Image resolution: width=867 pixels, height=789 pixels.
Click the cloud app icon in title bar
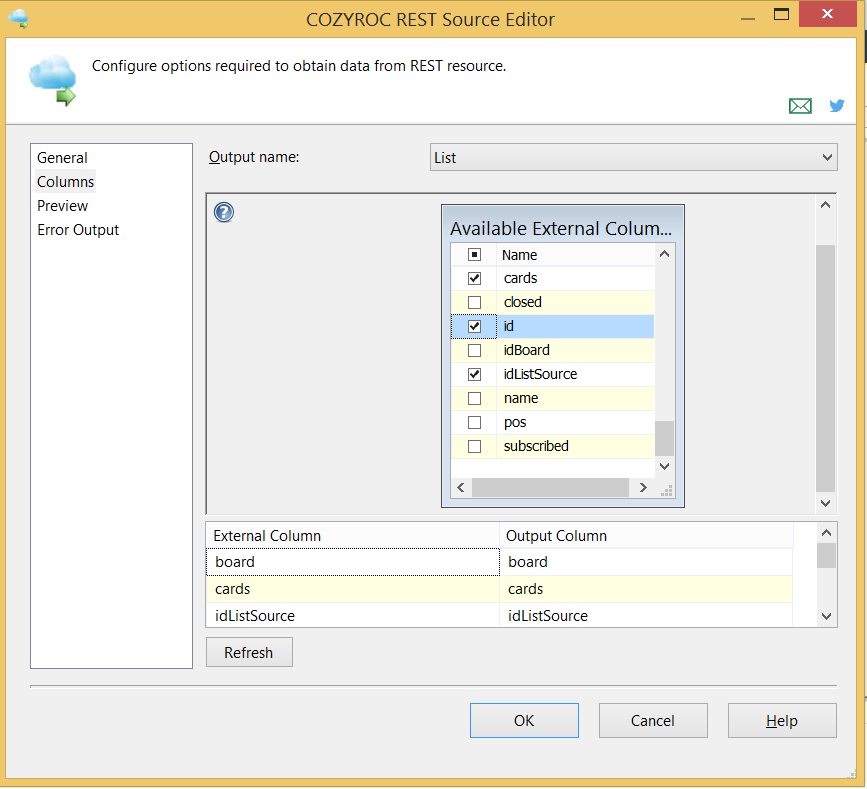click(x=18, y=18)
